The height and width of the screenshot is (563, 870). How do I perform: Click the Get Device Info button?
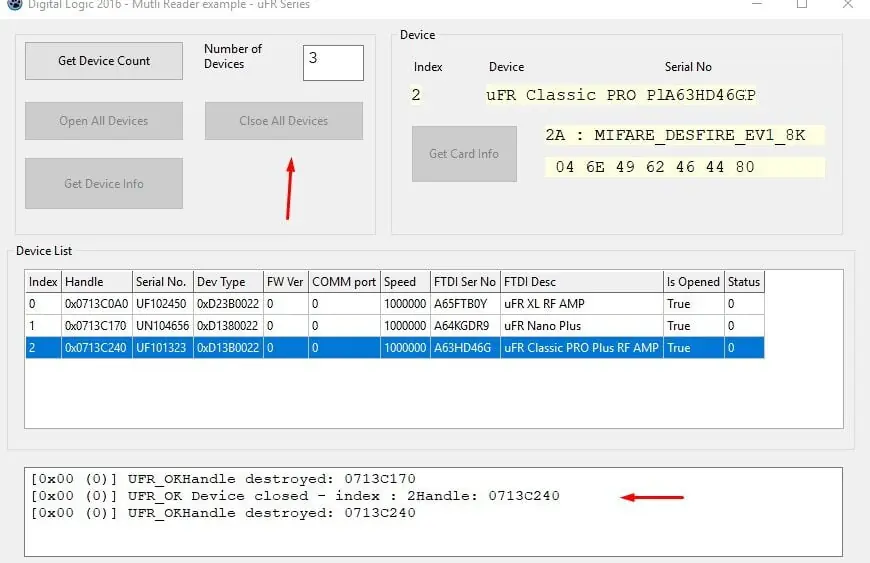click(104, 184)
